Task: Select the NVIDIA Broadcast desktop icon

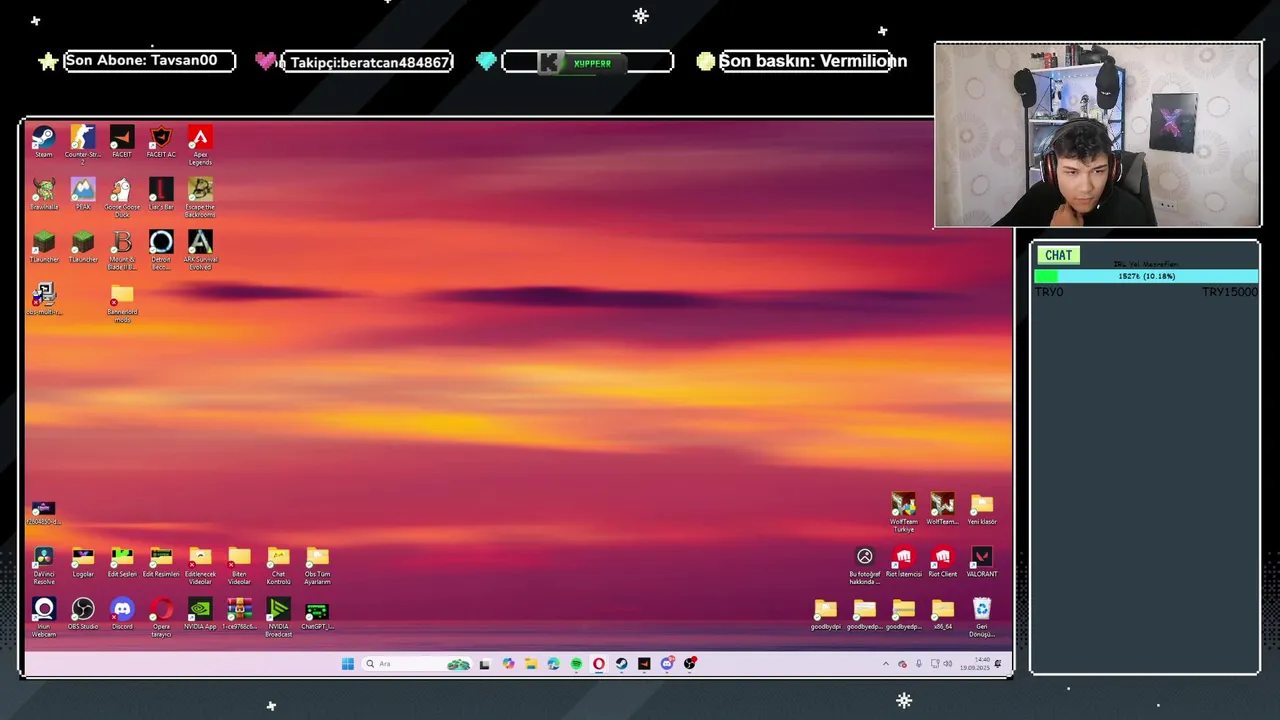Action: tap(278, 617)
